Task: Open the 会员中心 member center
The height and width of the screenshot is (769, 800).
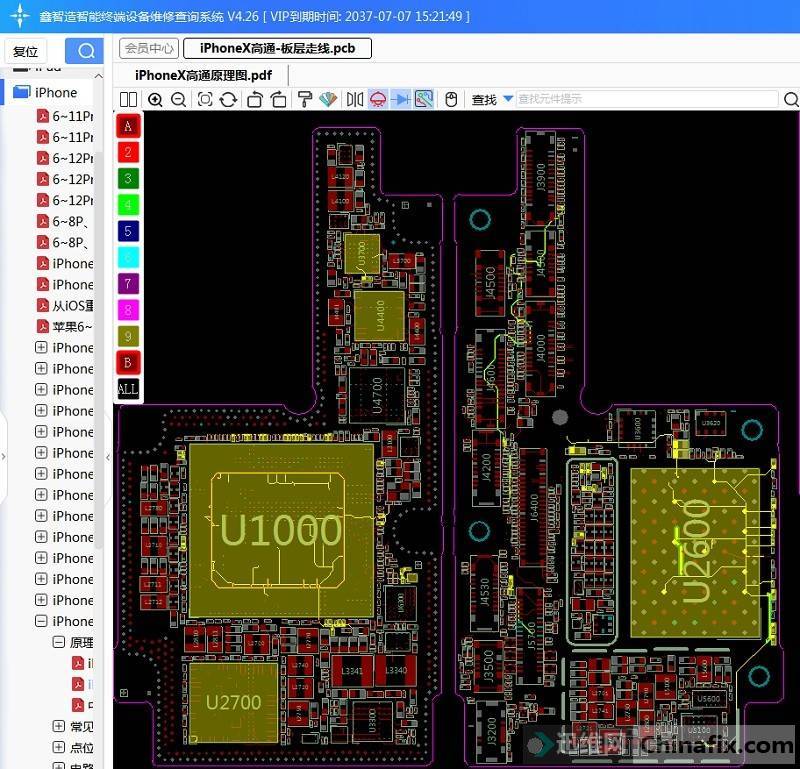Action: pyautogui.click(x=149, y=48)
